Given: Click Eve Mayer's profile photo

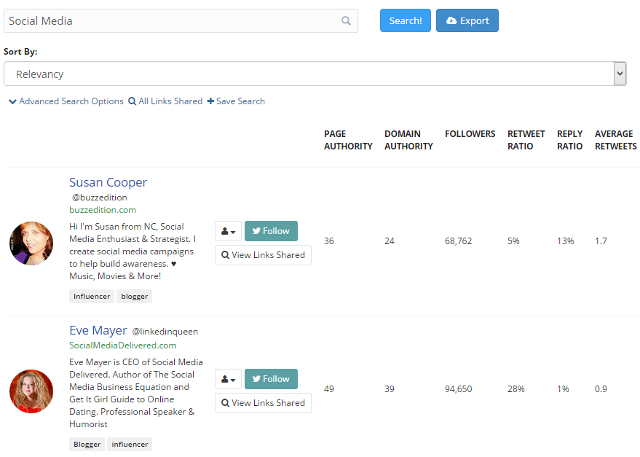Looking at the screenshot, I should (x=31, y=391).
